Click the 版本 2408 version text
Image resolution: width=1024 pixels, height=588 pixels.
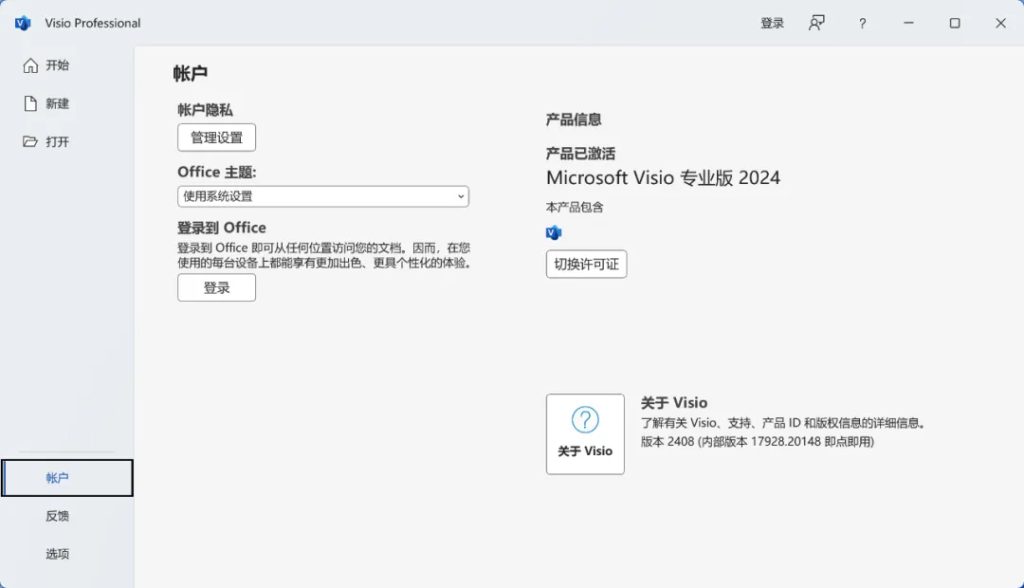(757, 442)
